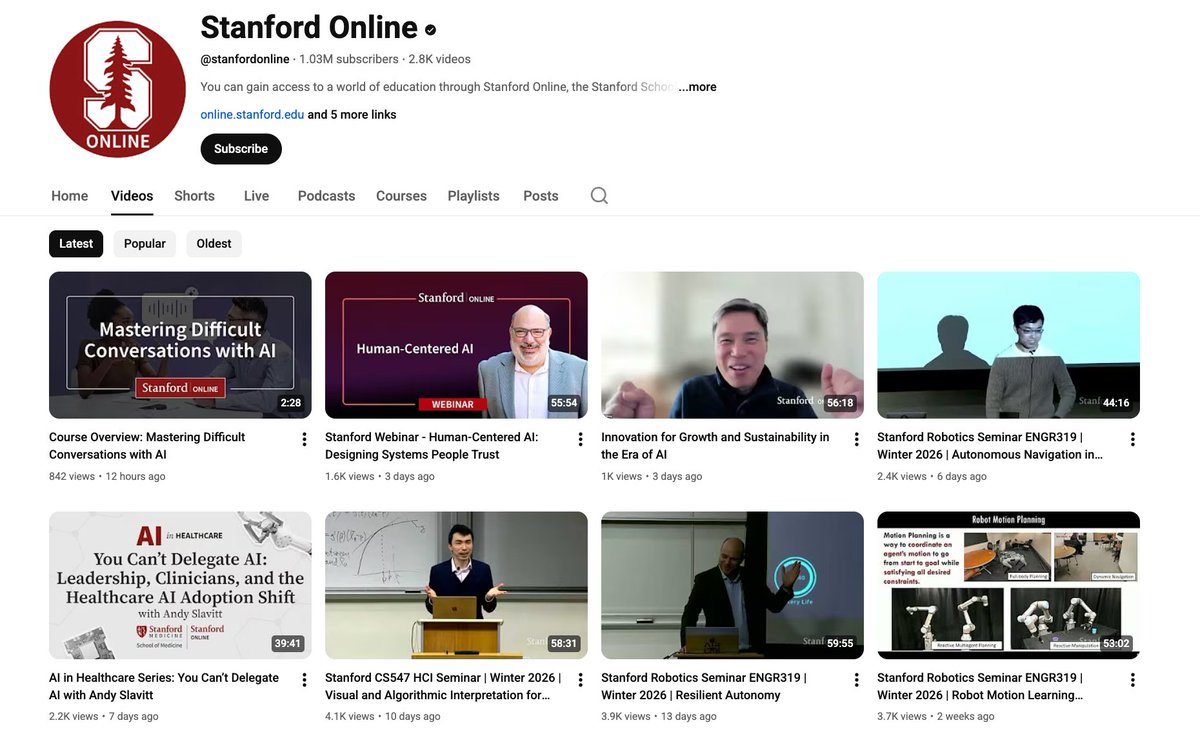Open 'AI in Healthcare Series' video title
1200x736 pixels.
click(164, 686)
